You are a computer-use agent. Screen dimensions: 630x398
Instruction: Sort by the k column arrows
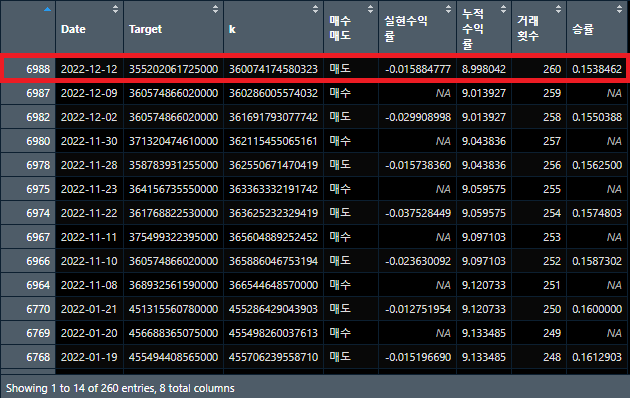pyautogui.click(x=315, y=9)
